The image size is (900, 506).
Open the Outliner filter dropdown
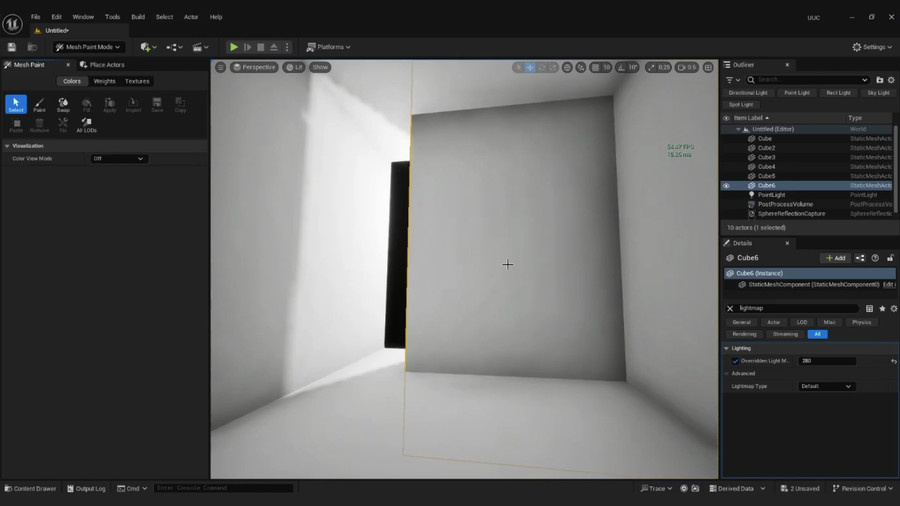[732, 80]
